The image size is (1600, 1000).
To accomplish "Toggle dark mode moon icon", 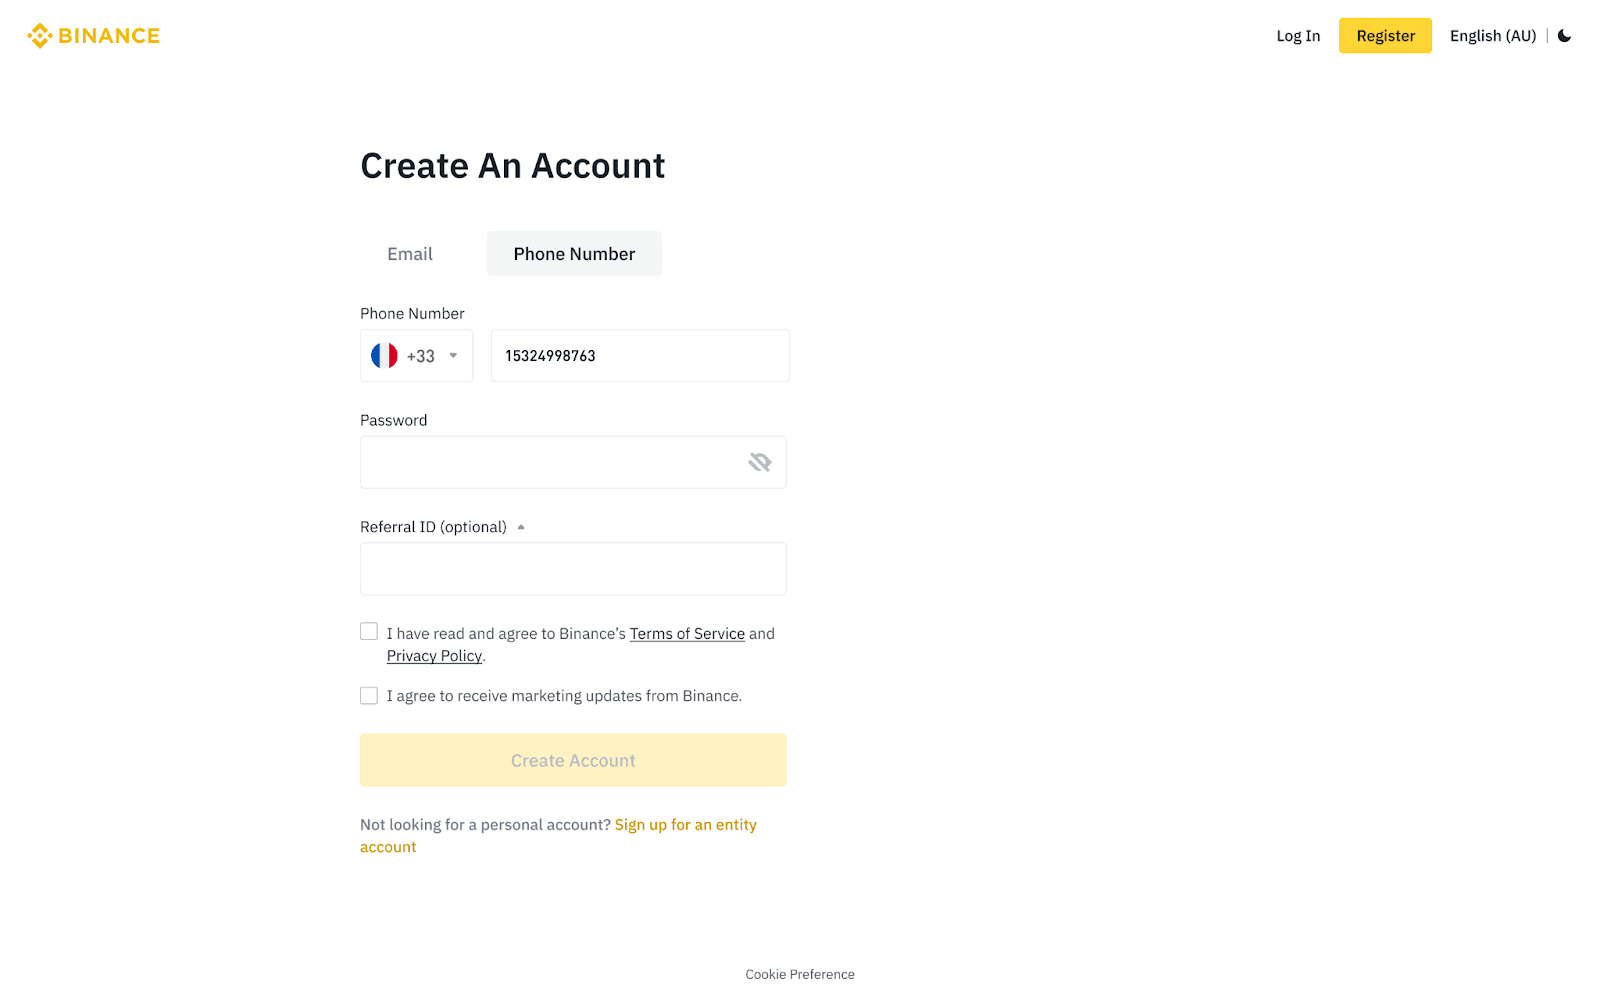I will click(x=1564, y=36).
